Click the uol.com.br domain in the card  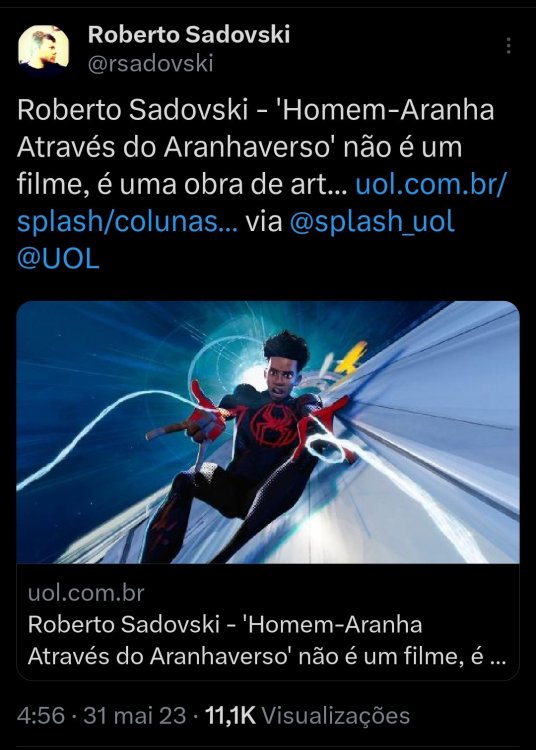pyautogui.click(x=86, y=593)
